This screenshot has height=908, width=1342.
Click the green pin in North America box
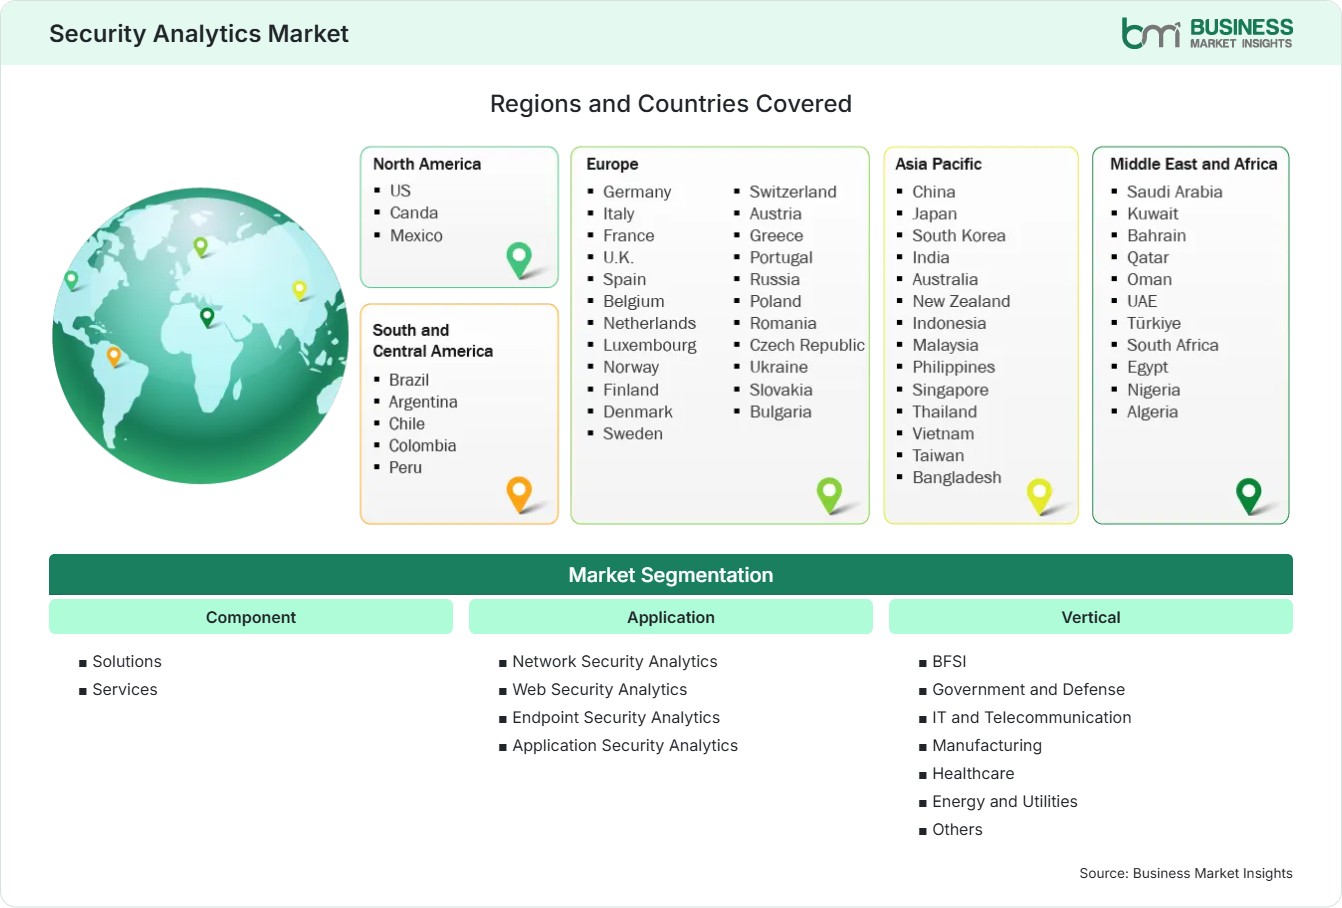(519, 260)
